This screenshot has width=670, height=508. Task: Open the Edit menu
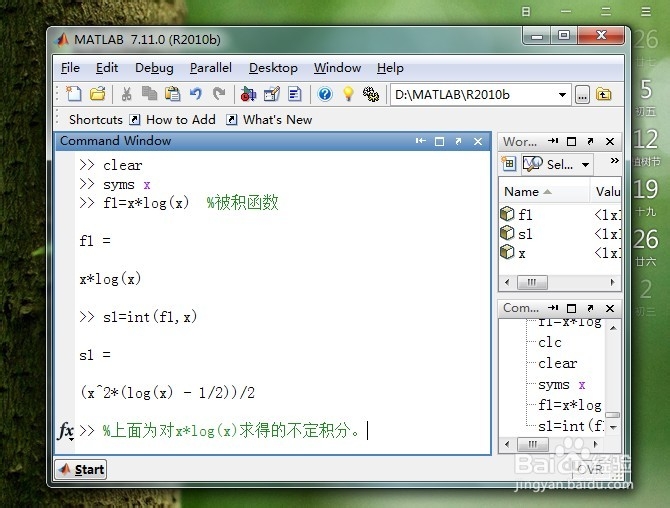tap(106, 68)
